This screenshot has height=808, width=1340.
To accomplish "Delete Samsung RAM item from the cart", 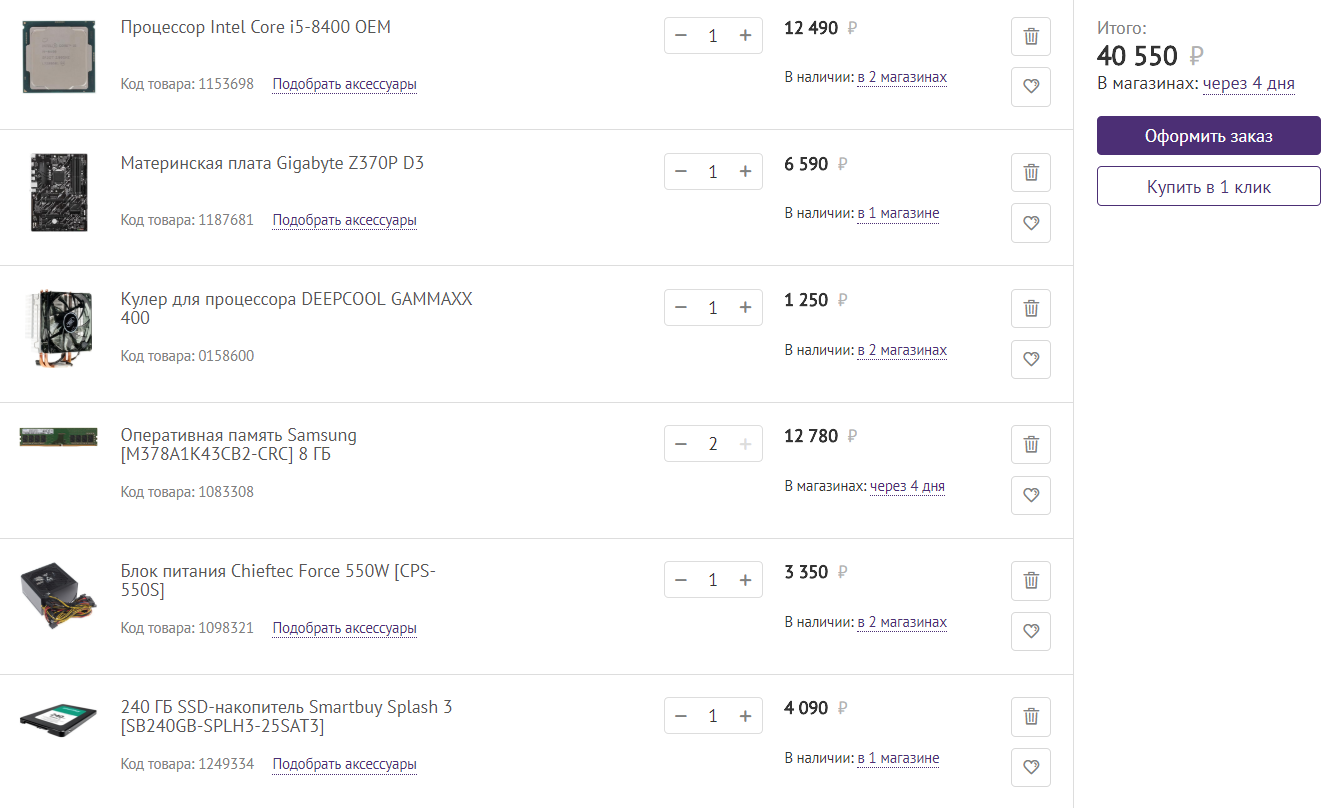I will point(1031,444).
